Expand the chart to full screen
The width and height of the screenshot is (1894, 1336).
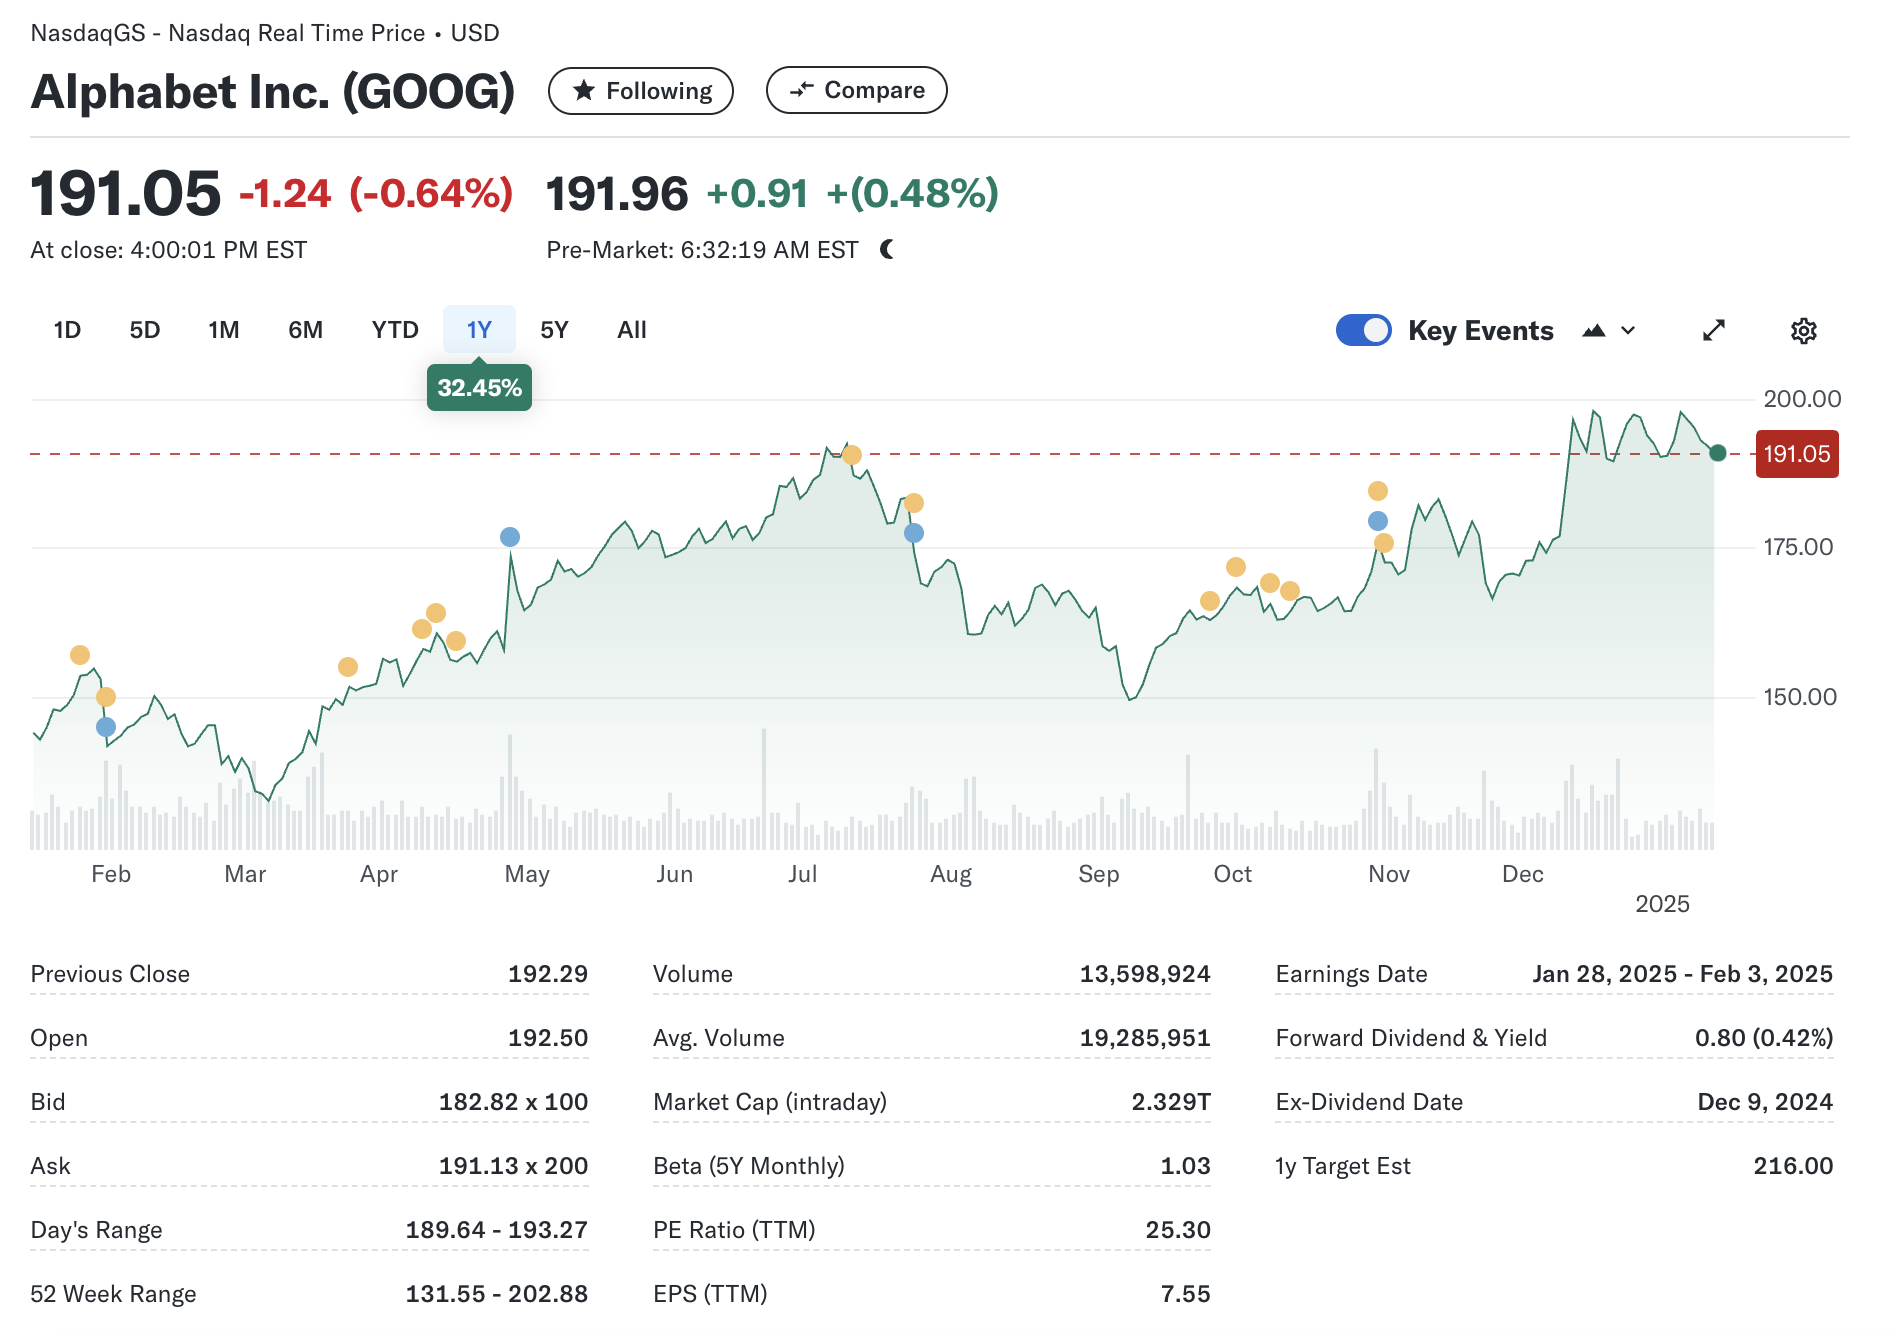(x=1714, y=331)
